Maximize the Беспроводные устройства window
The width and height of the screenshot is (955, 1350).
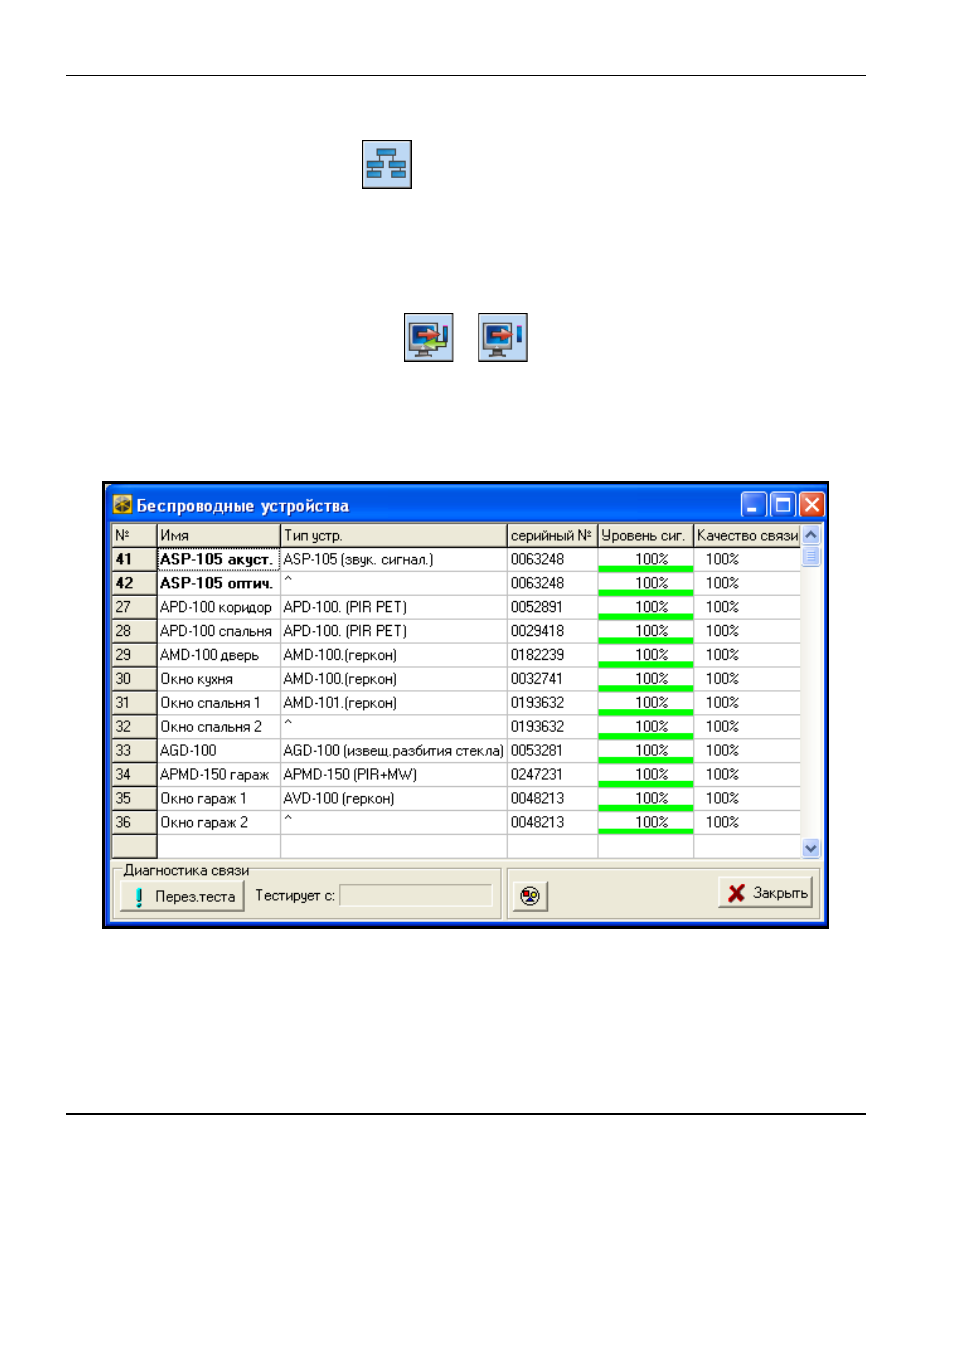coord(783,505)
